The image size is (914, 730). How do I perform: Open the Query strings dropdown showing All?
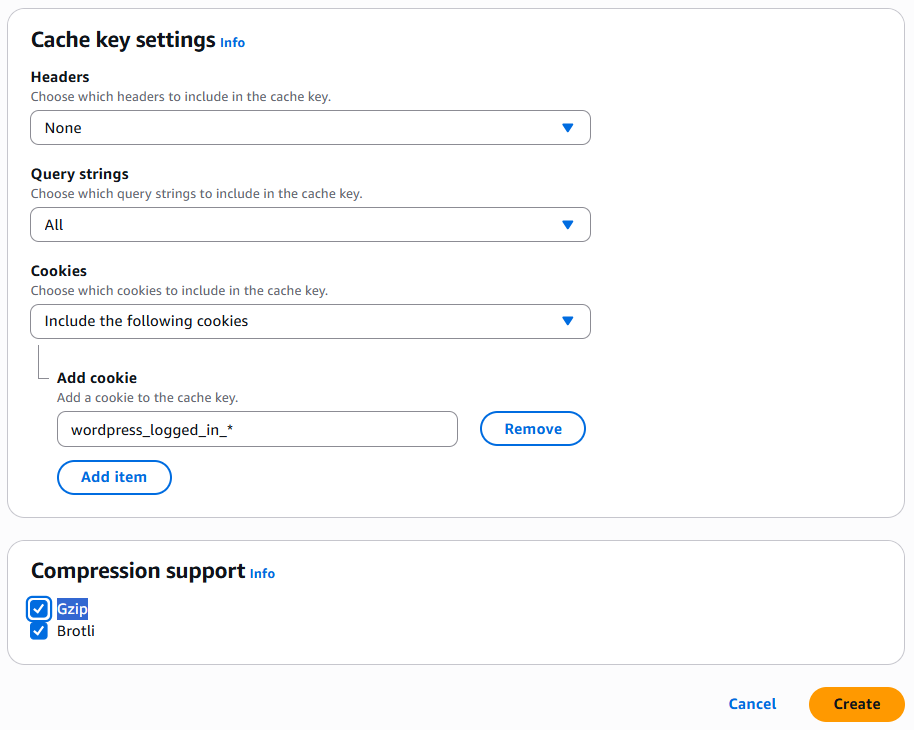(310, 224)
